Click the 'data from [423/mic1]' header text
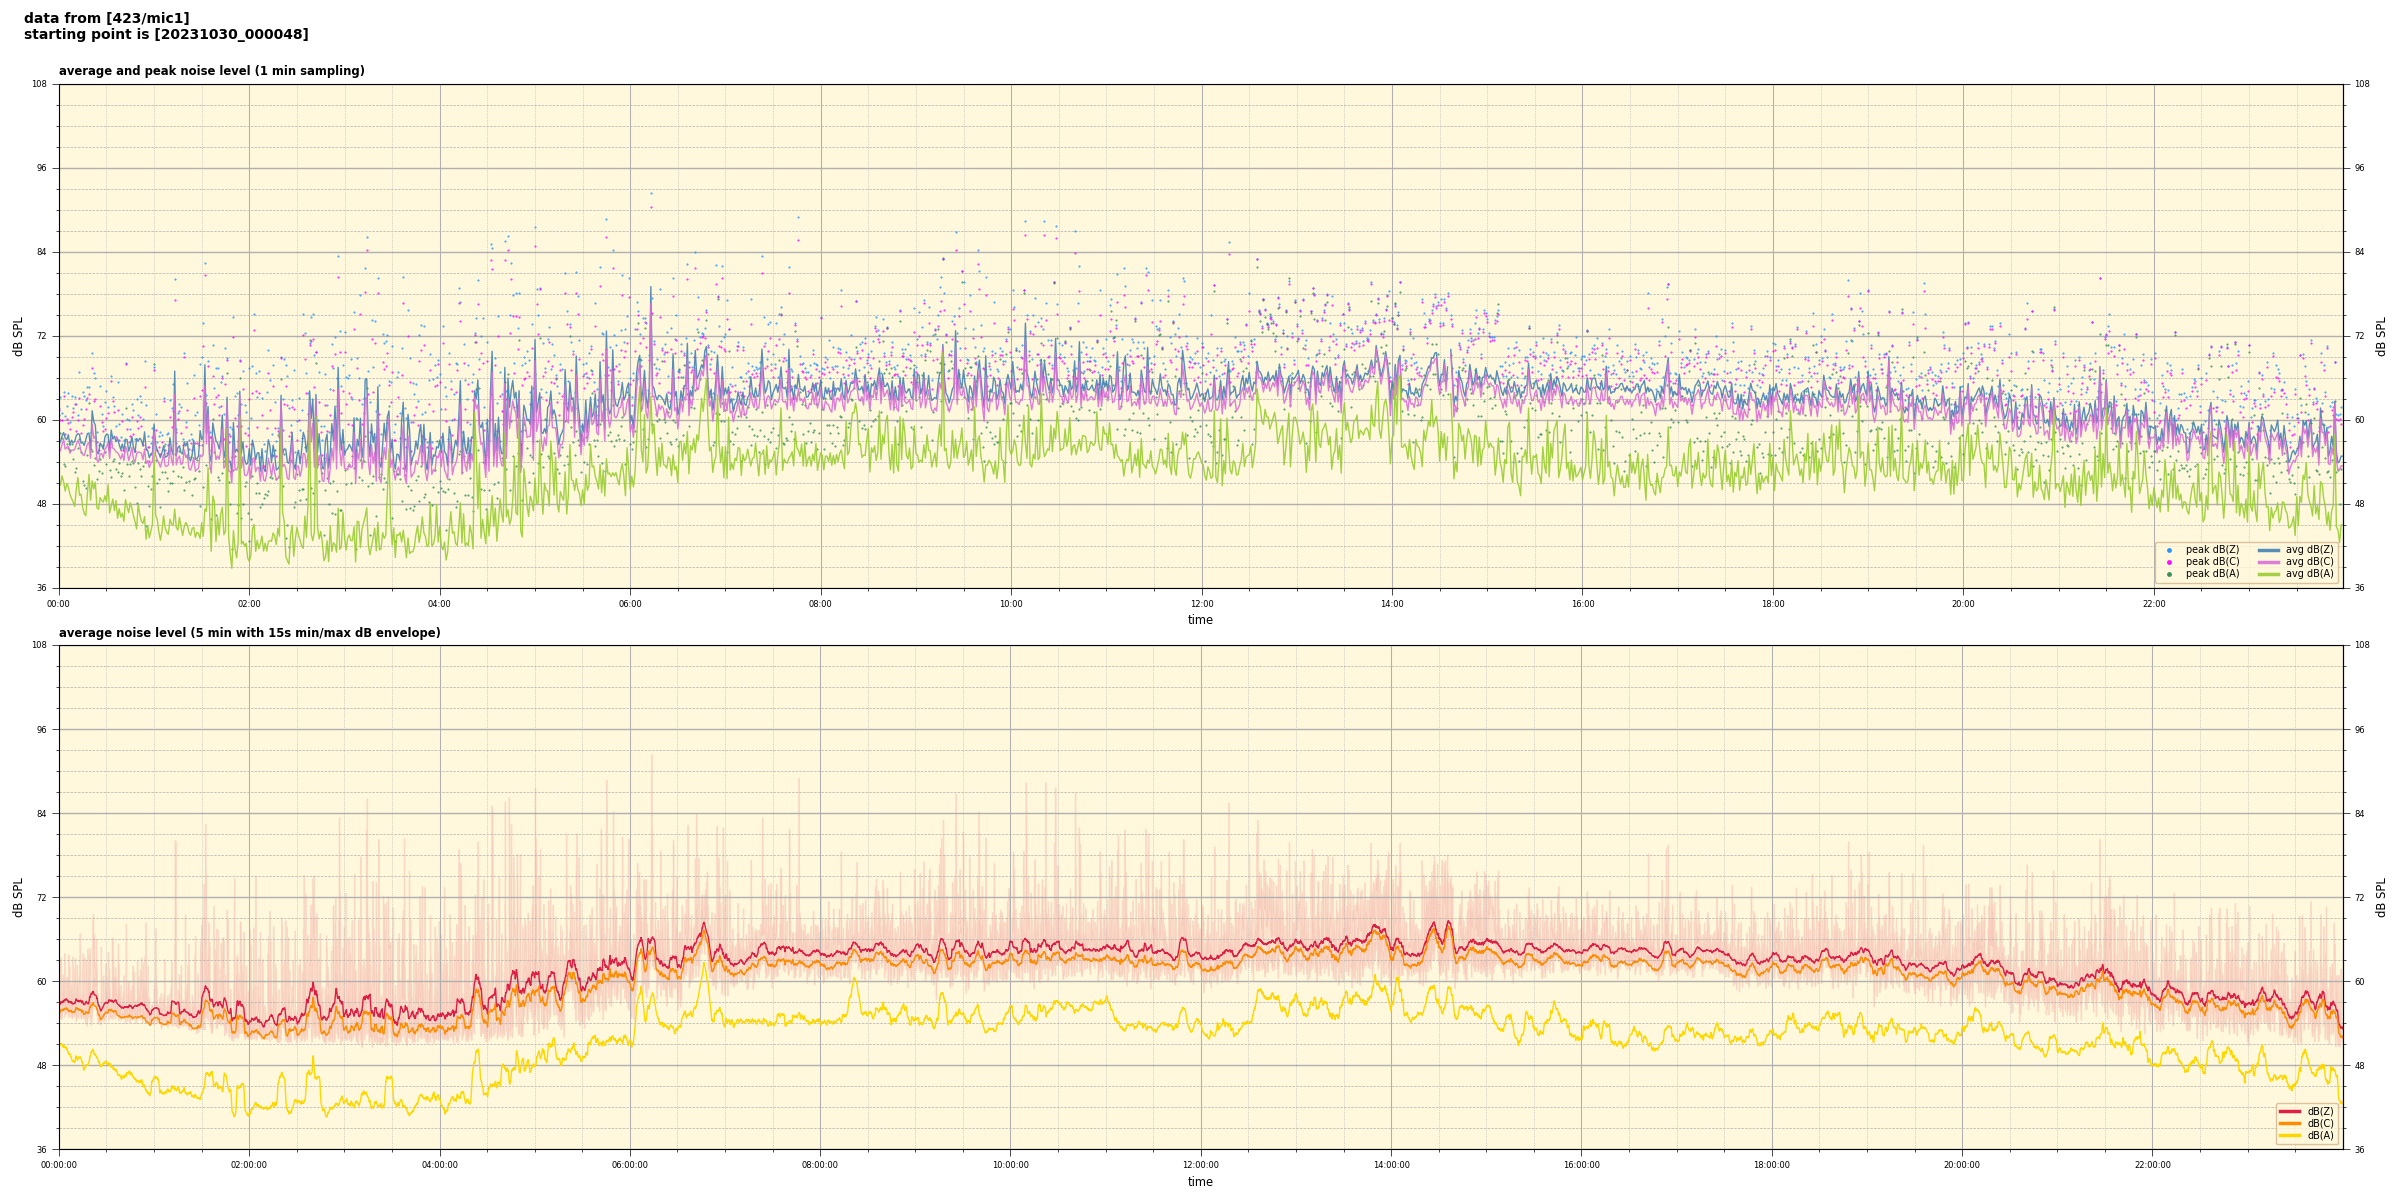This screenshot has height=1200, width=2400. click(x=106, y=18)
